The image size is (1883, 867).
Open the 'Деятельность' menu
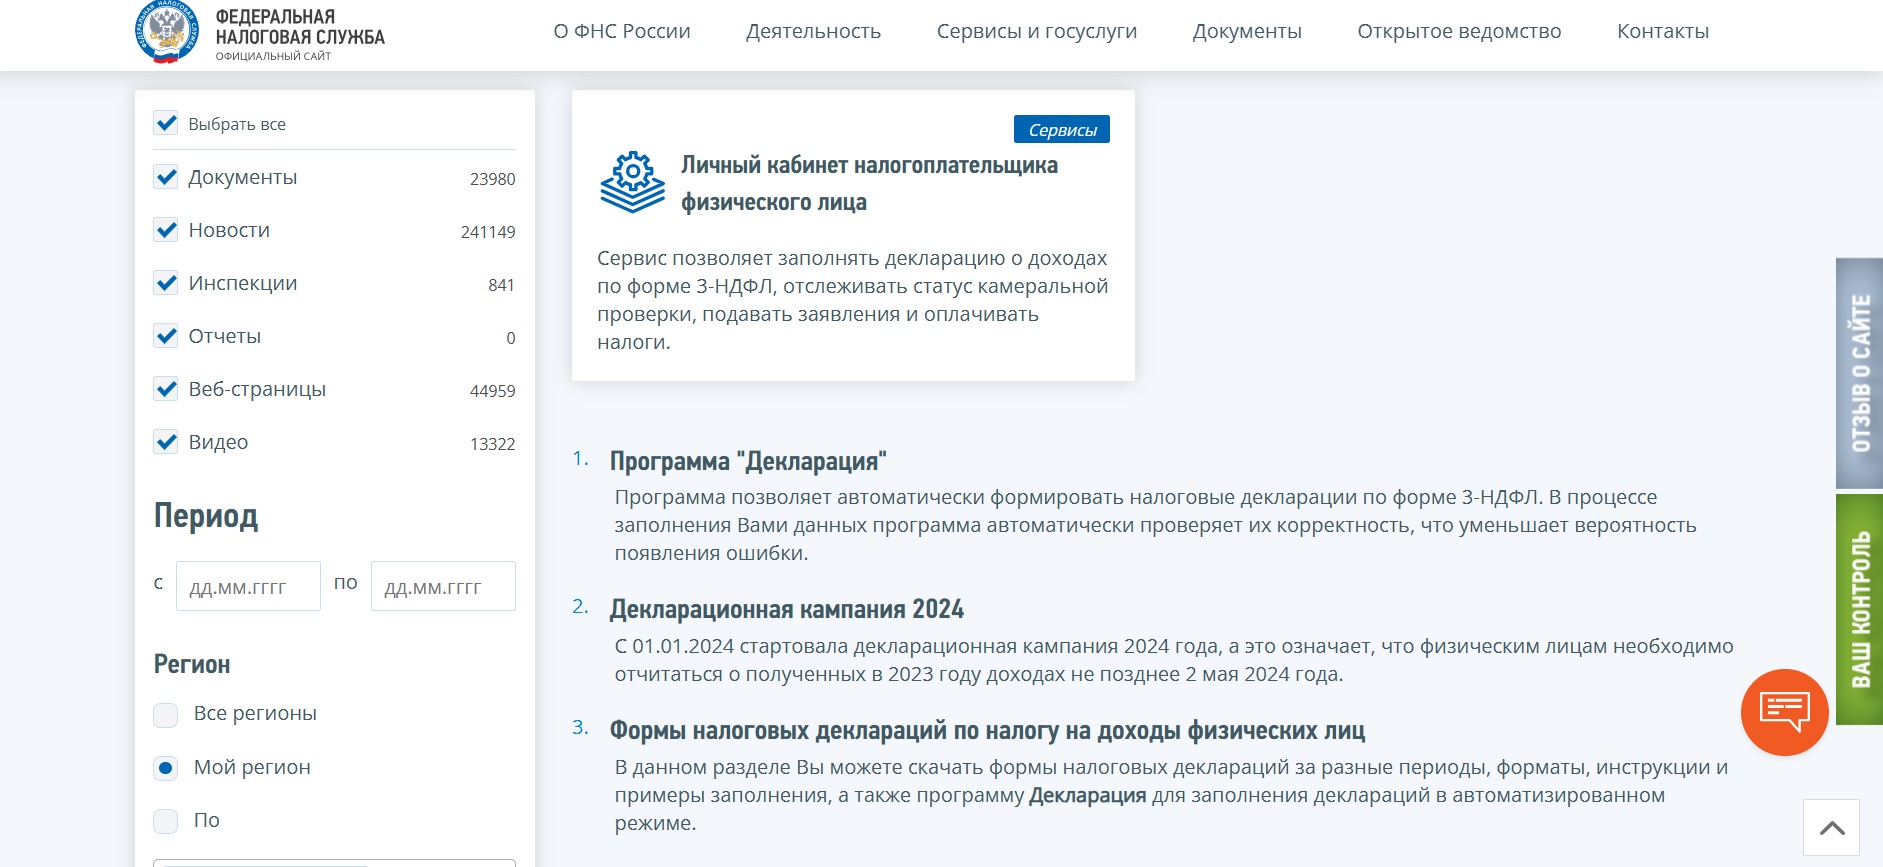pyautogui.click(x=813, y=31)
